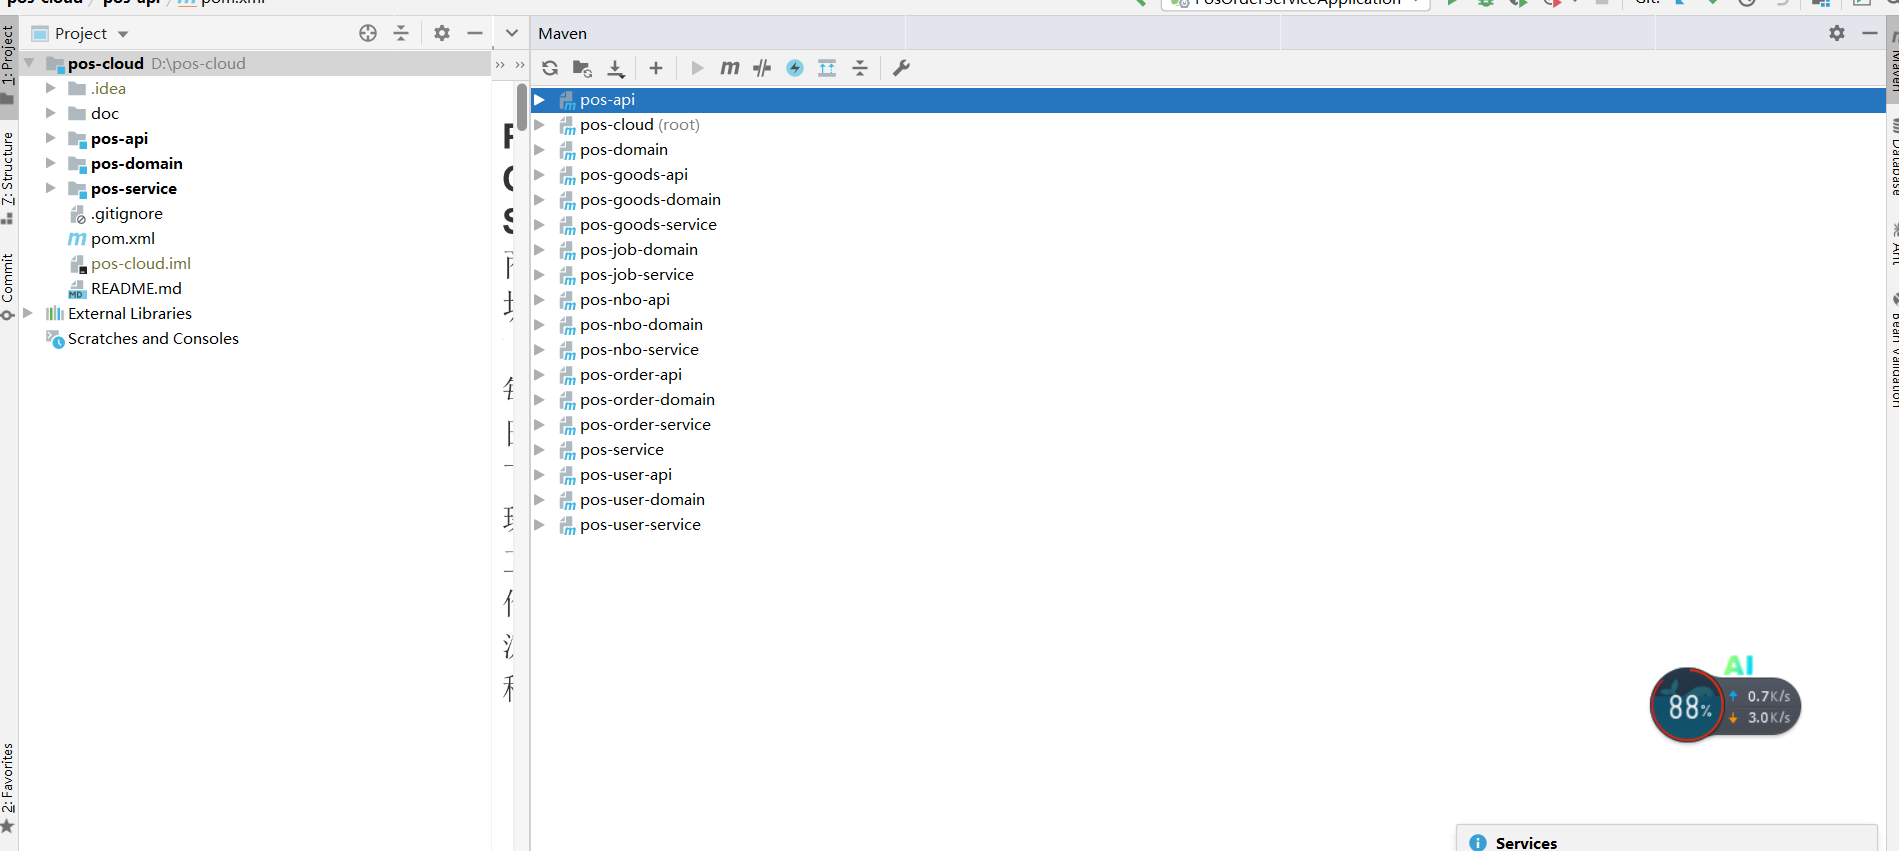The width and height of the screenshot is (1899, 851).
Task: Open Maven settings wrench icon
Action: (901, 68)
